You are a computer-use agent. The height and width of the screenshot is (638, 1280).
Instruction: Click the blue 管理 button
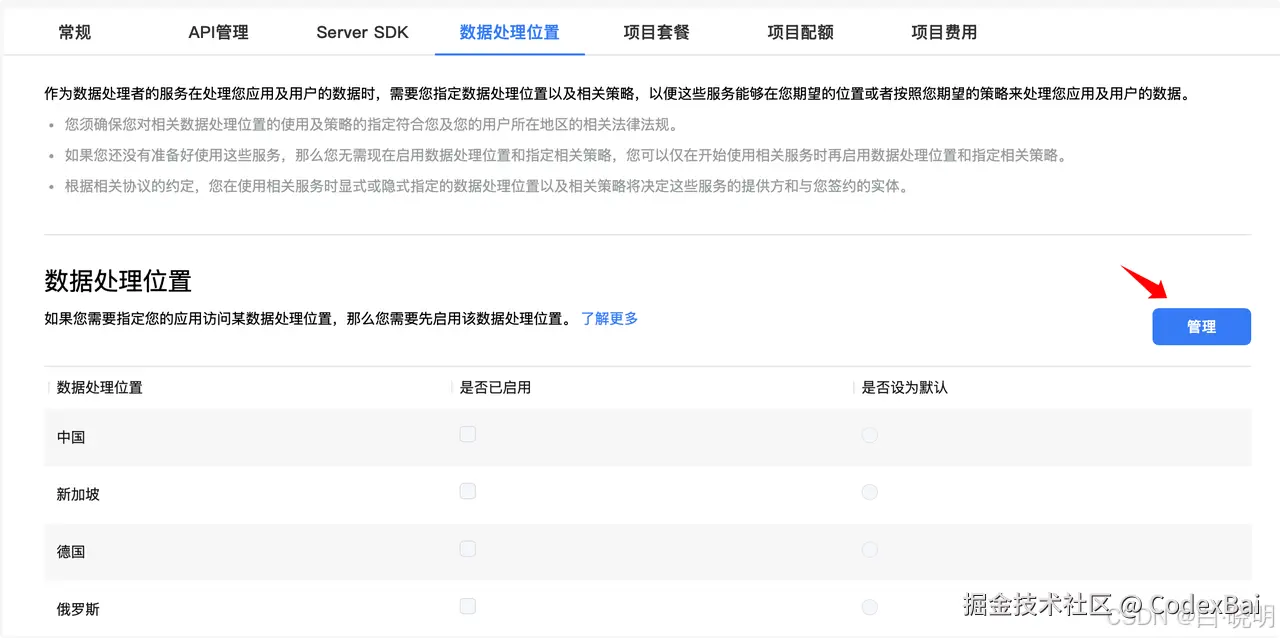(1201, 326)
